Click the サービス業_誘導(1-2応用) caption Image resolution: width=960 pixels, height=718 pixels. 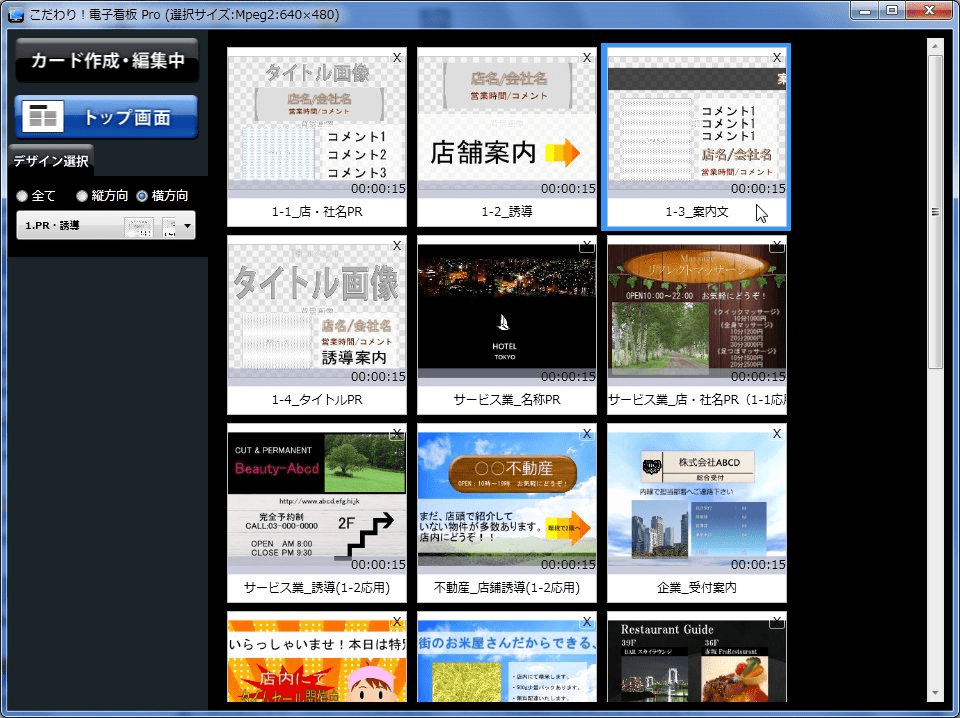(x=317, y=588)
